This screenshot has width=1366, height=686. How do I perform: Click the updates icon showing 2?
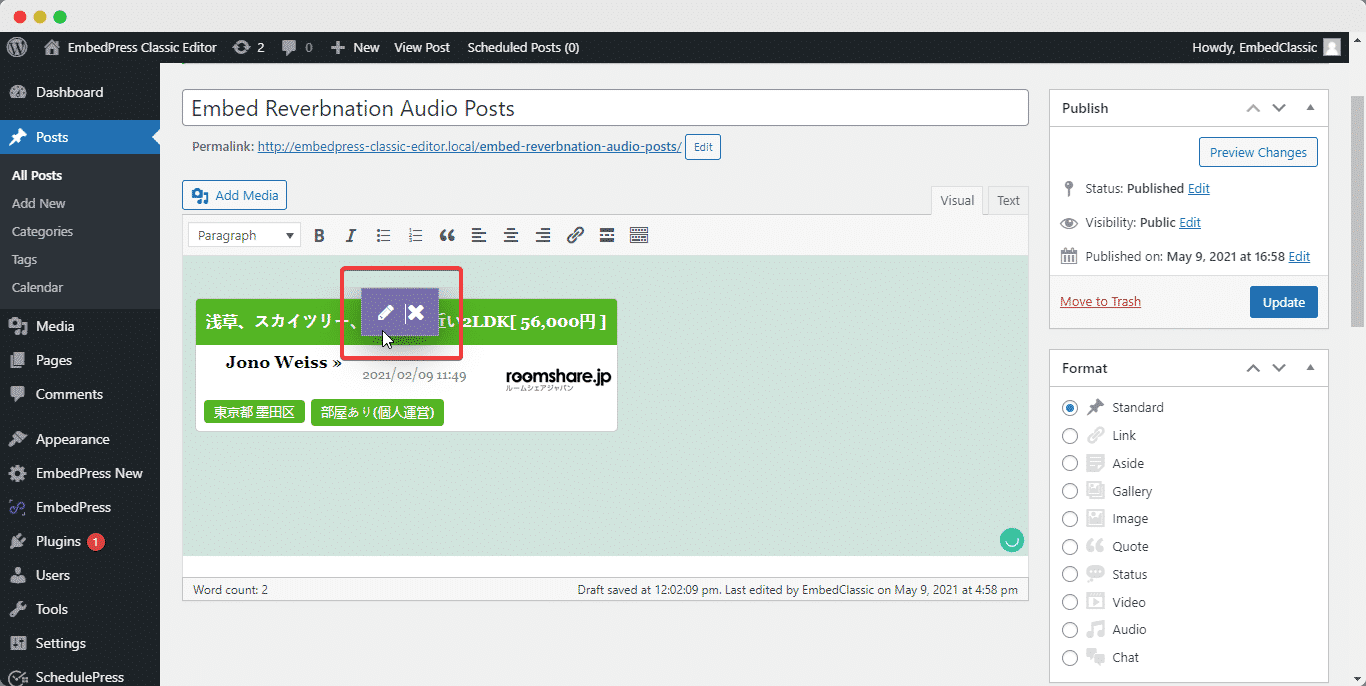248,47
